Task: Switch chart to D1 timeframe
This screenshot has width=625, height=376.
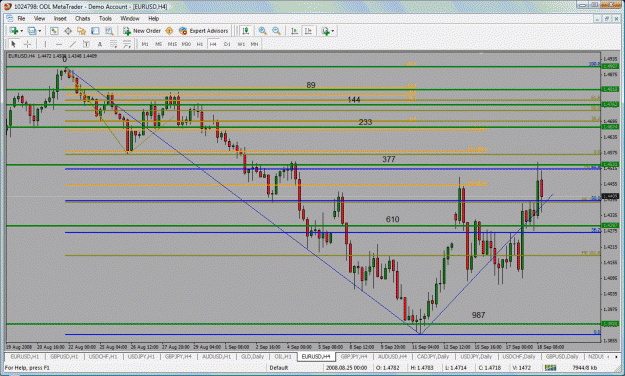Action: (227, 44)
